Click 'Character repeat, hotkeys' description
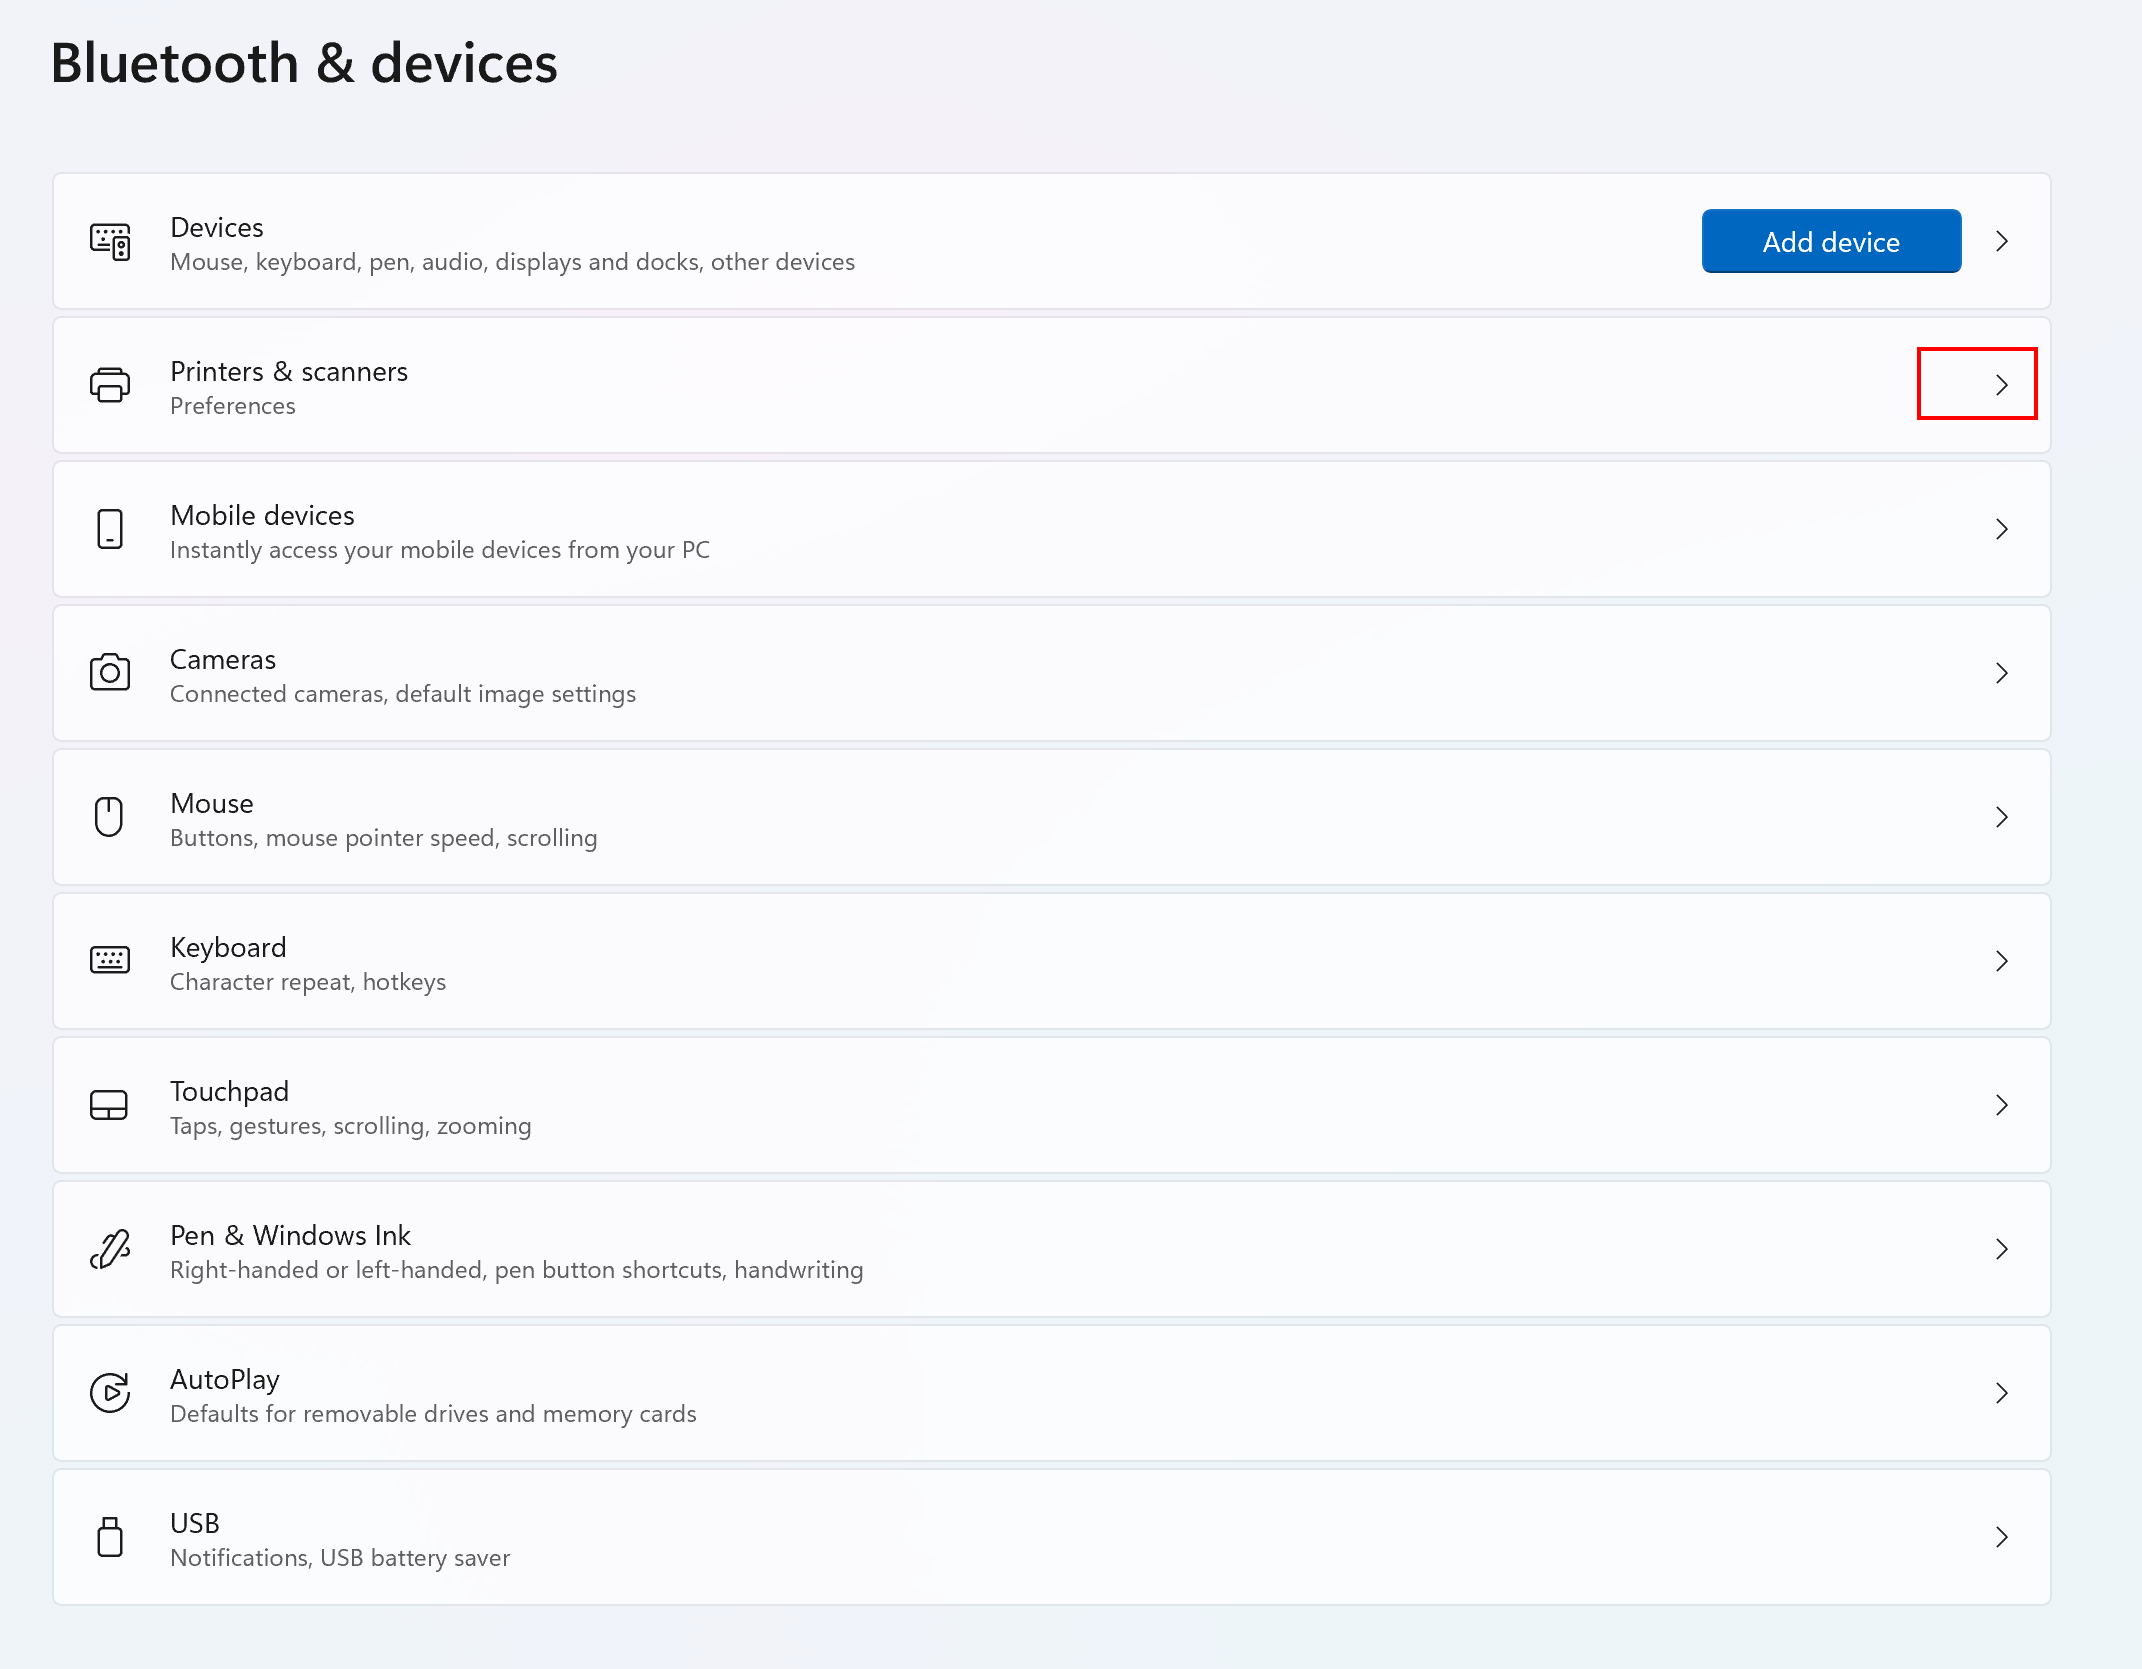 308,982
